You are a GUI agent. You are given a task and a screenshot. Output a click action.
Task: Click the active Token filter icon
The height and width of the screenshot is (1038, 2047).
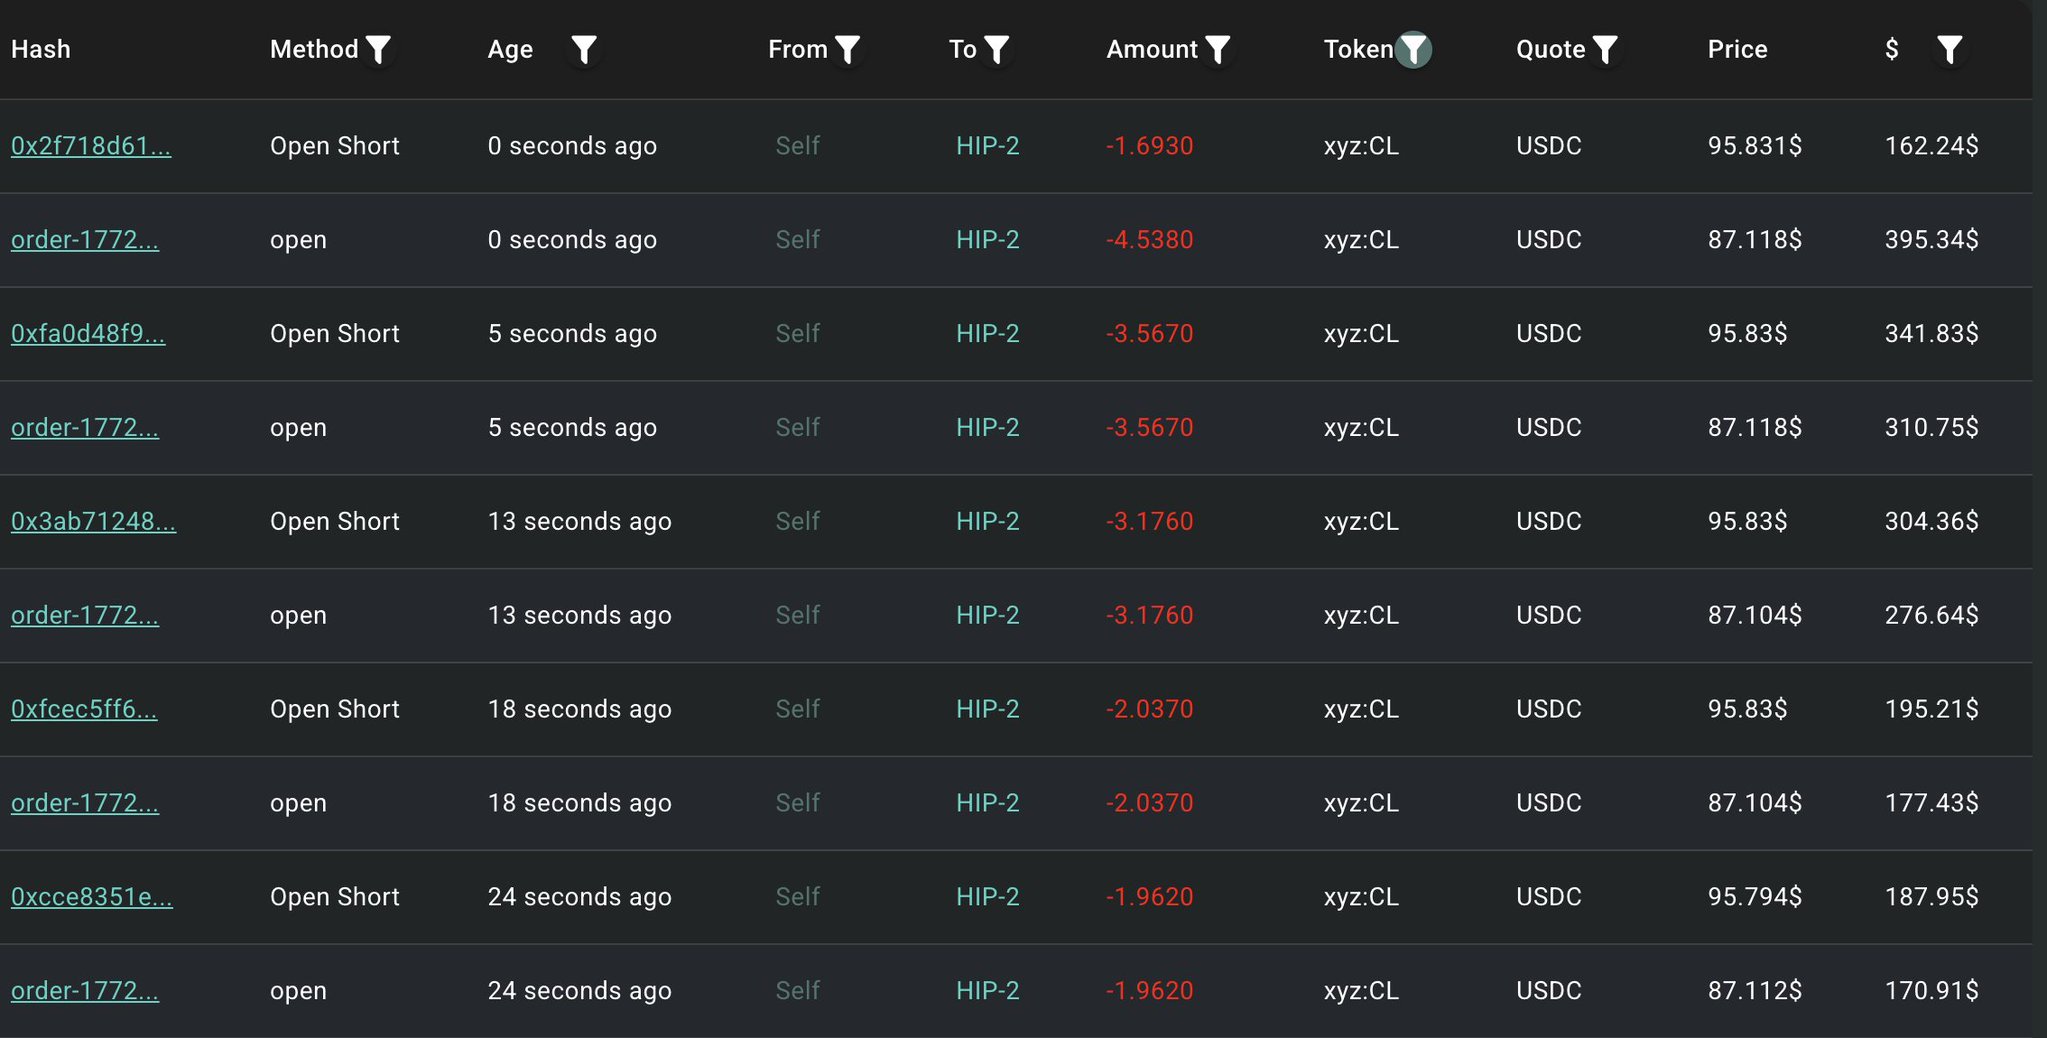coord(1413,49)
